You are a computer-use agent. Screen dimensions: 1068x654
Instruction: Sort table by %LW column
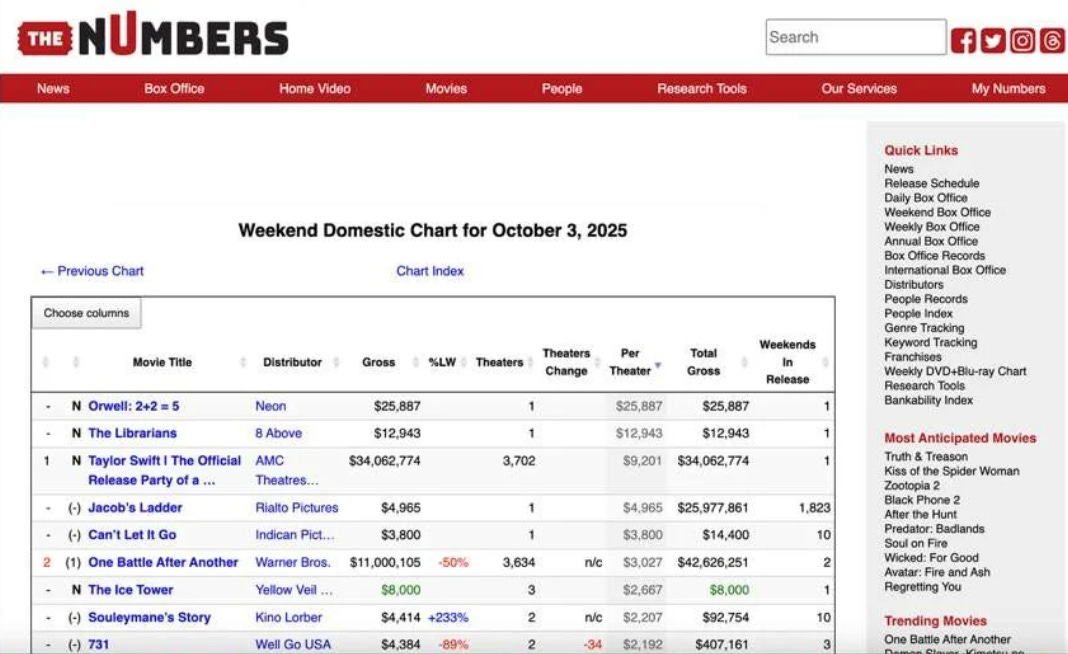(442, 362)
